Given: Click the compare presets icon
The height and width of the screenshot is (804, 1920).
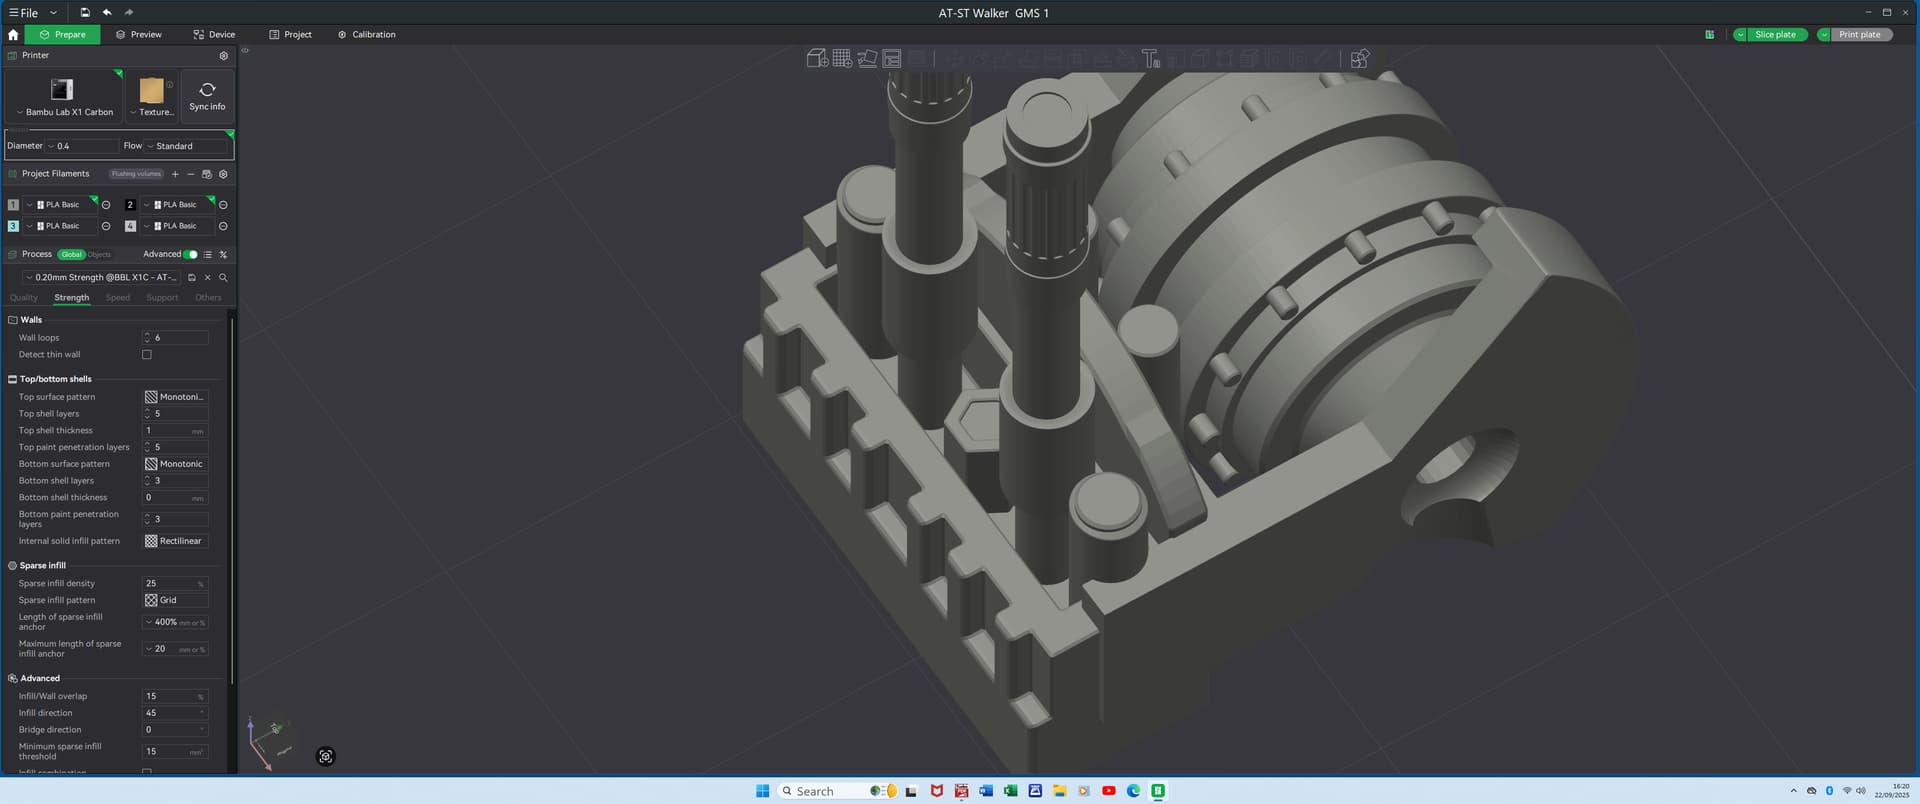Looking at the screenshot, I should tap(223, 255).
